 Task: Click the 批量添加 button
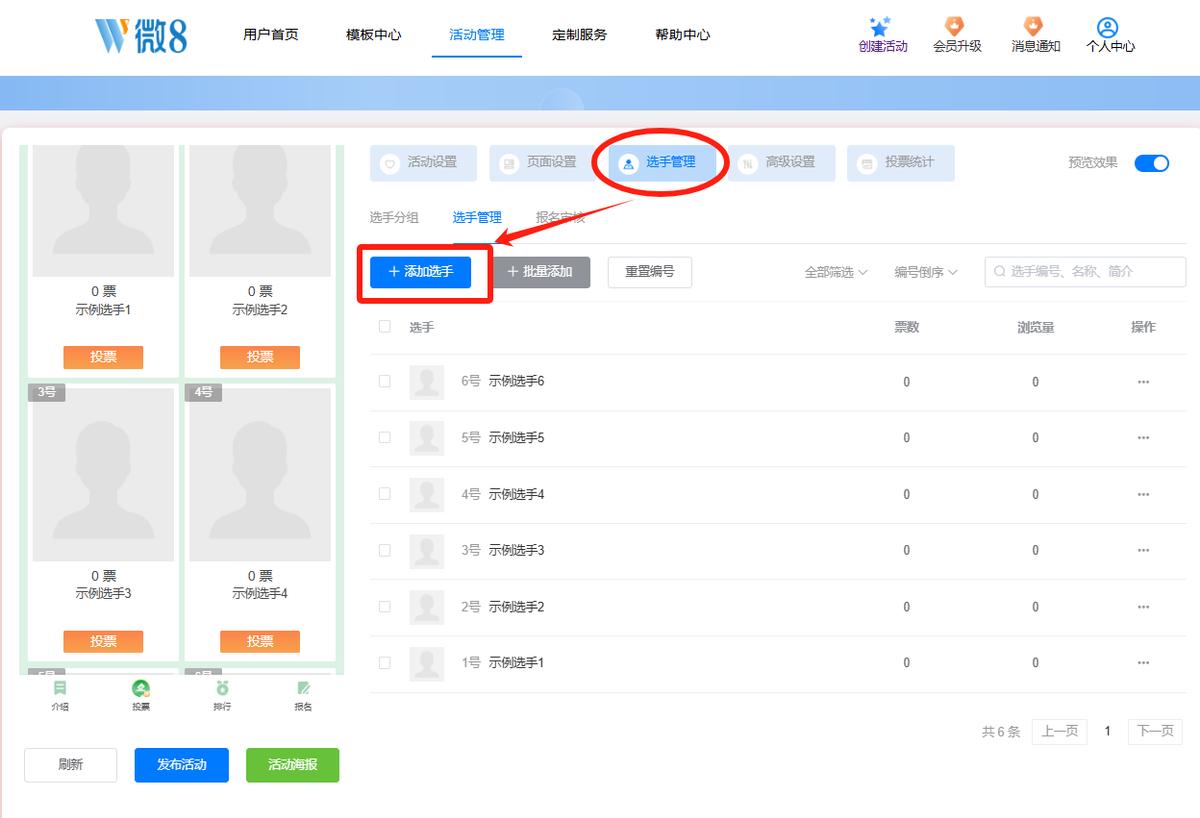click(x=540, y=272)
